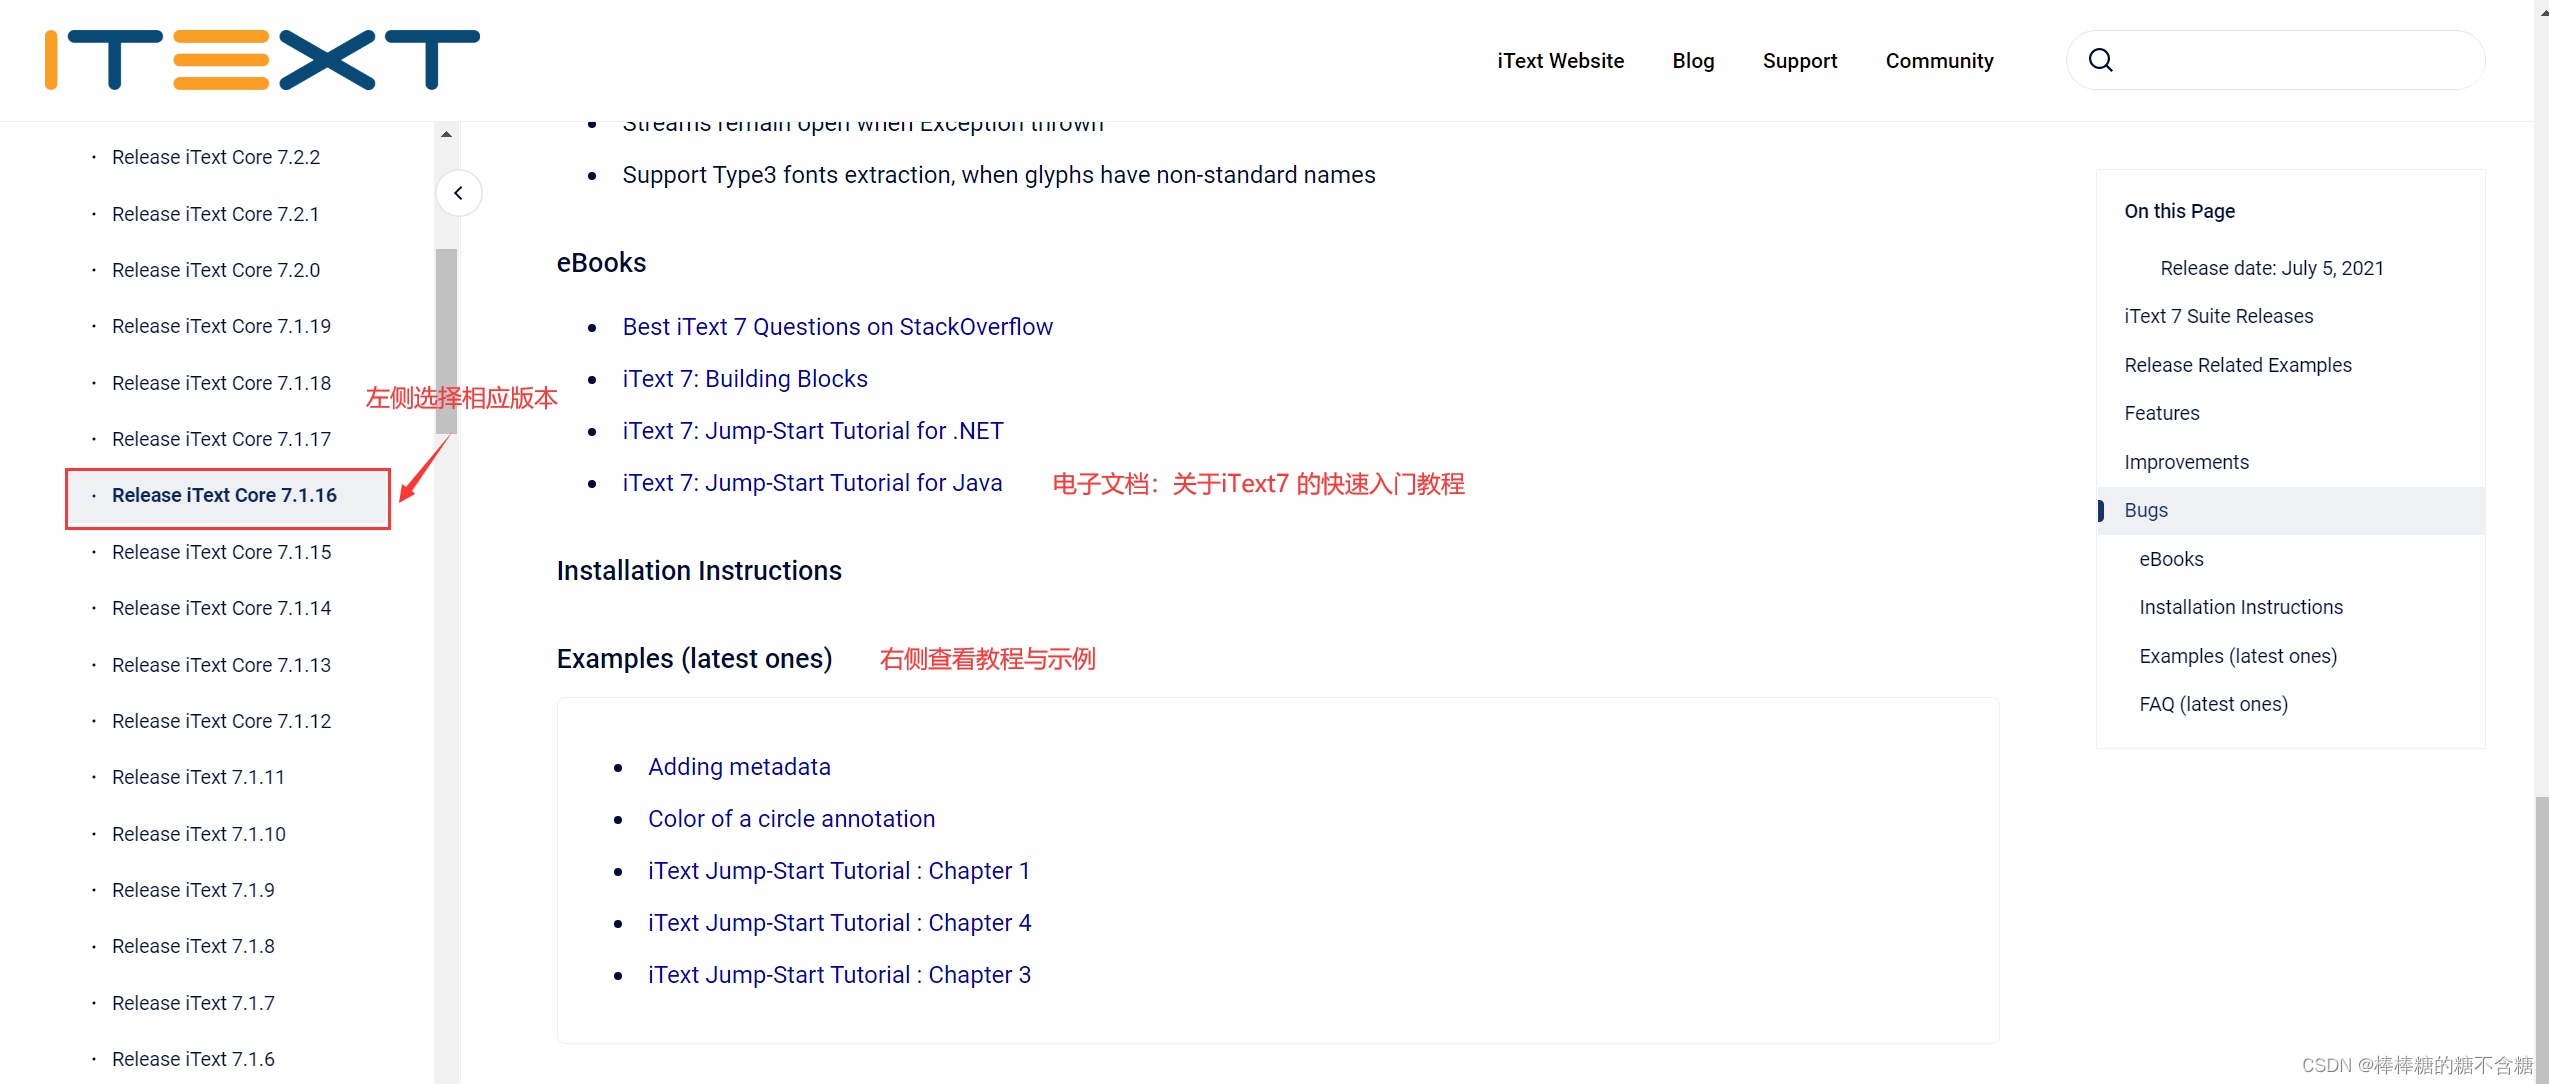
Task: Open Release iText Core 7.2.2
Action: coord(216,157)
